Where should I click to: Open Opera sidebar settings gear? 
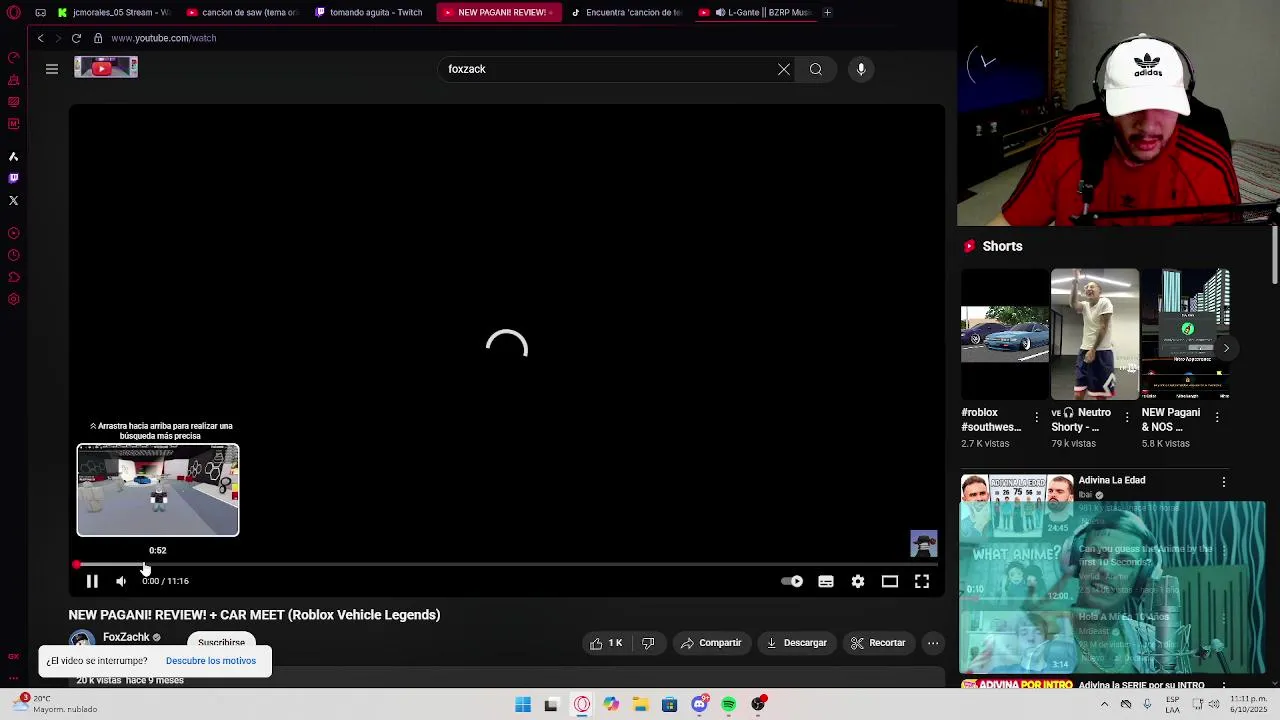pos(13,299)
